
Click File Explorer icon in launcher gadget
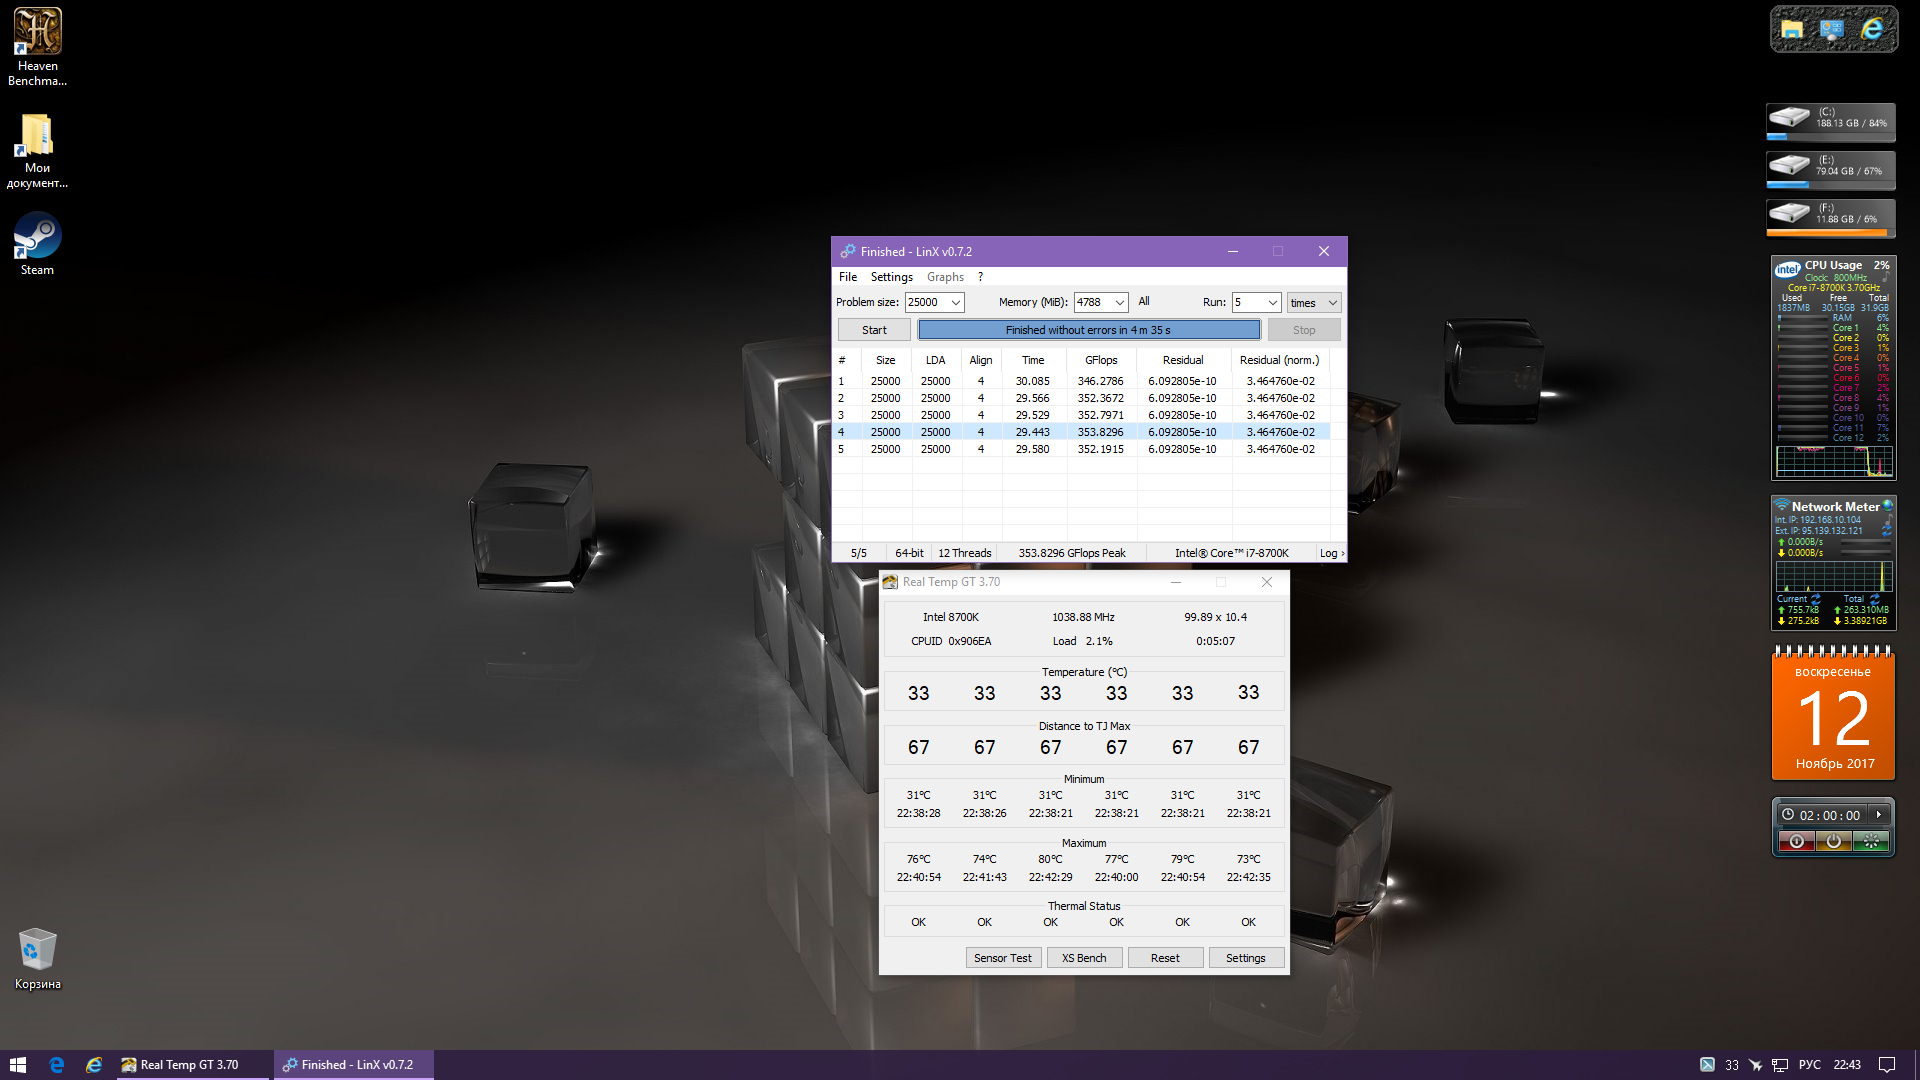tap(1792, 30)
